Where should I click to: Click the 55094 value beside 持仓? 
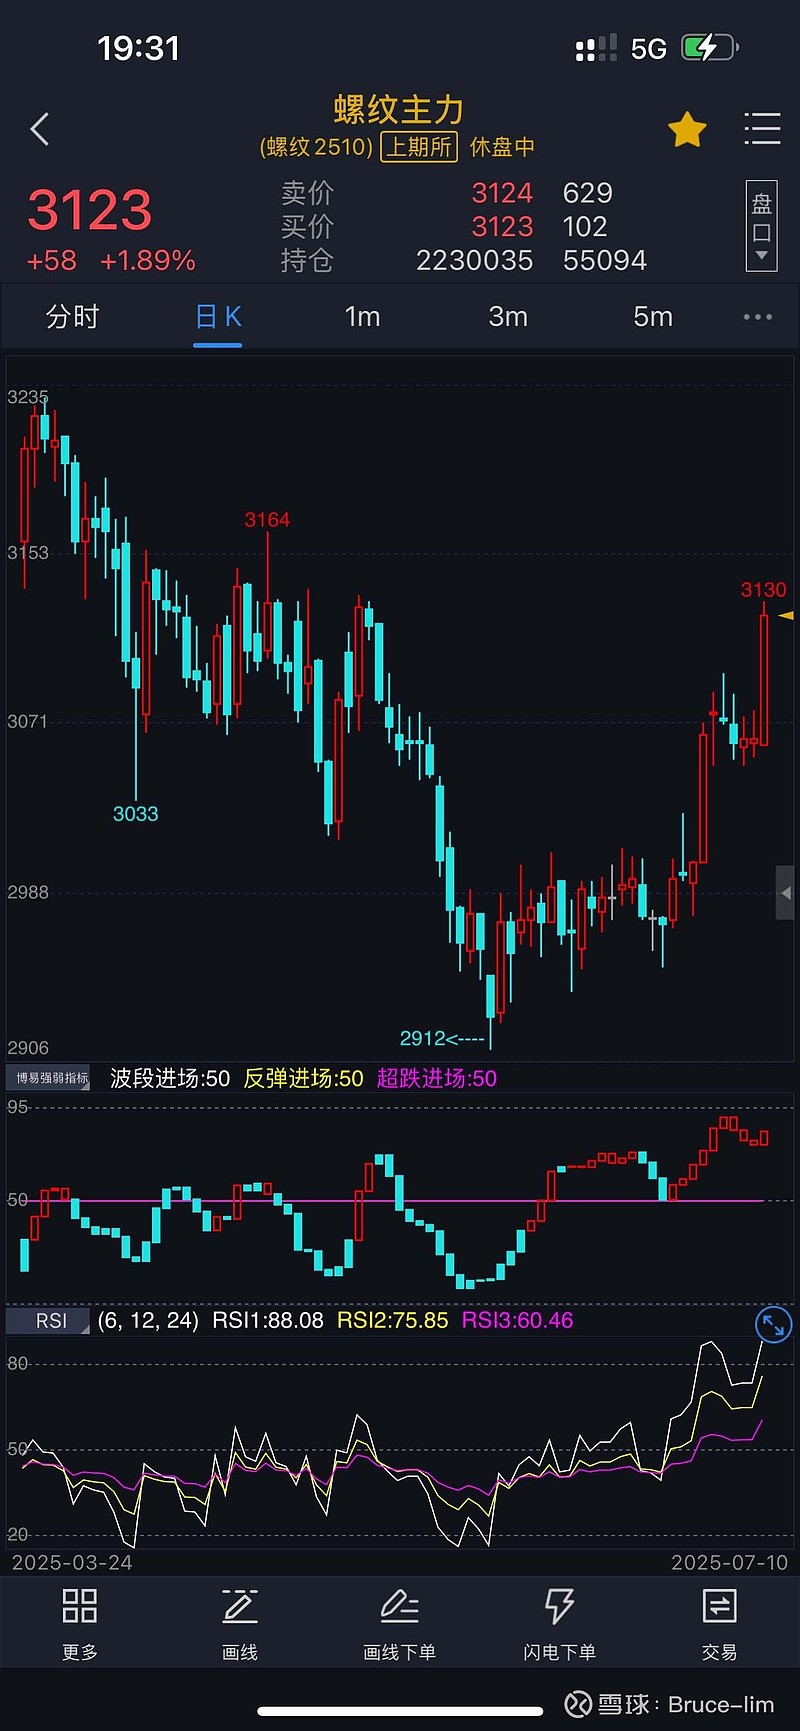pos(605,261)
